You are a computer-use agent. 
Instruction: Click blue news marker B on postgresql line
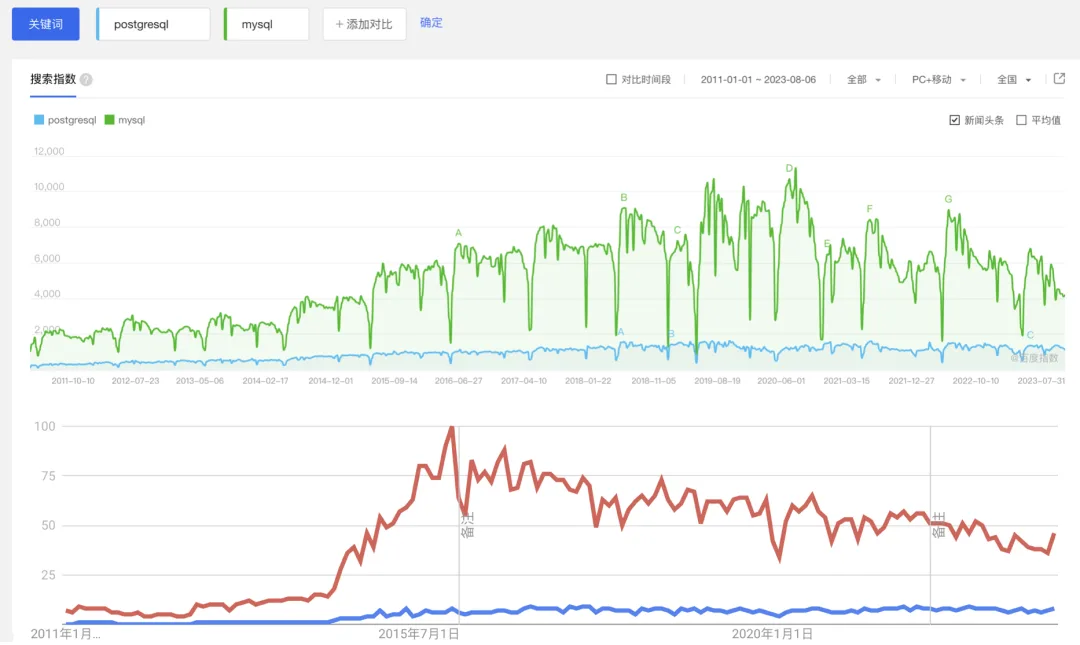(672, 334)
